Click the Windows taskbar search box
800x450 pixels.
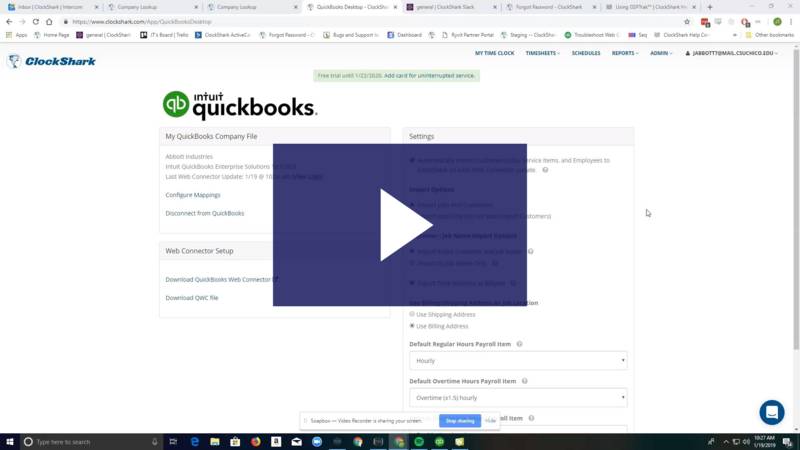pyautogui.click(x=92, y=442)
